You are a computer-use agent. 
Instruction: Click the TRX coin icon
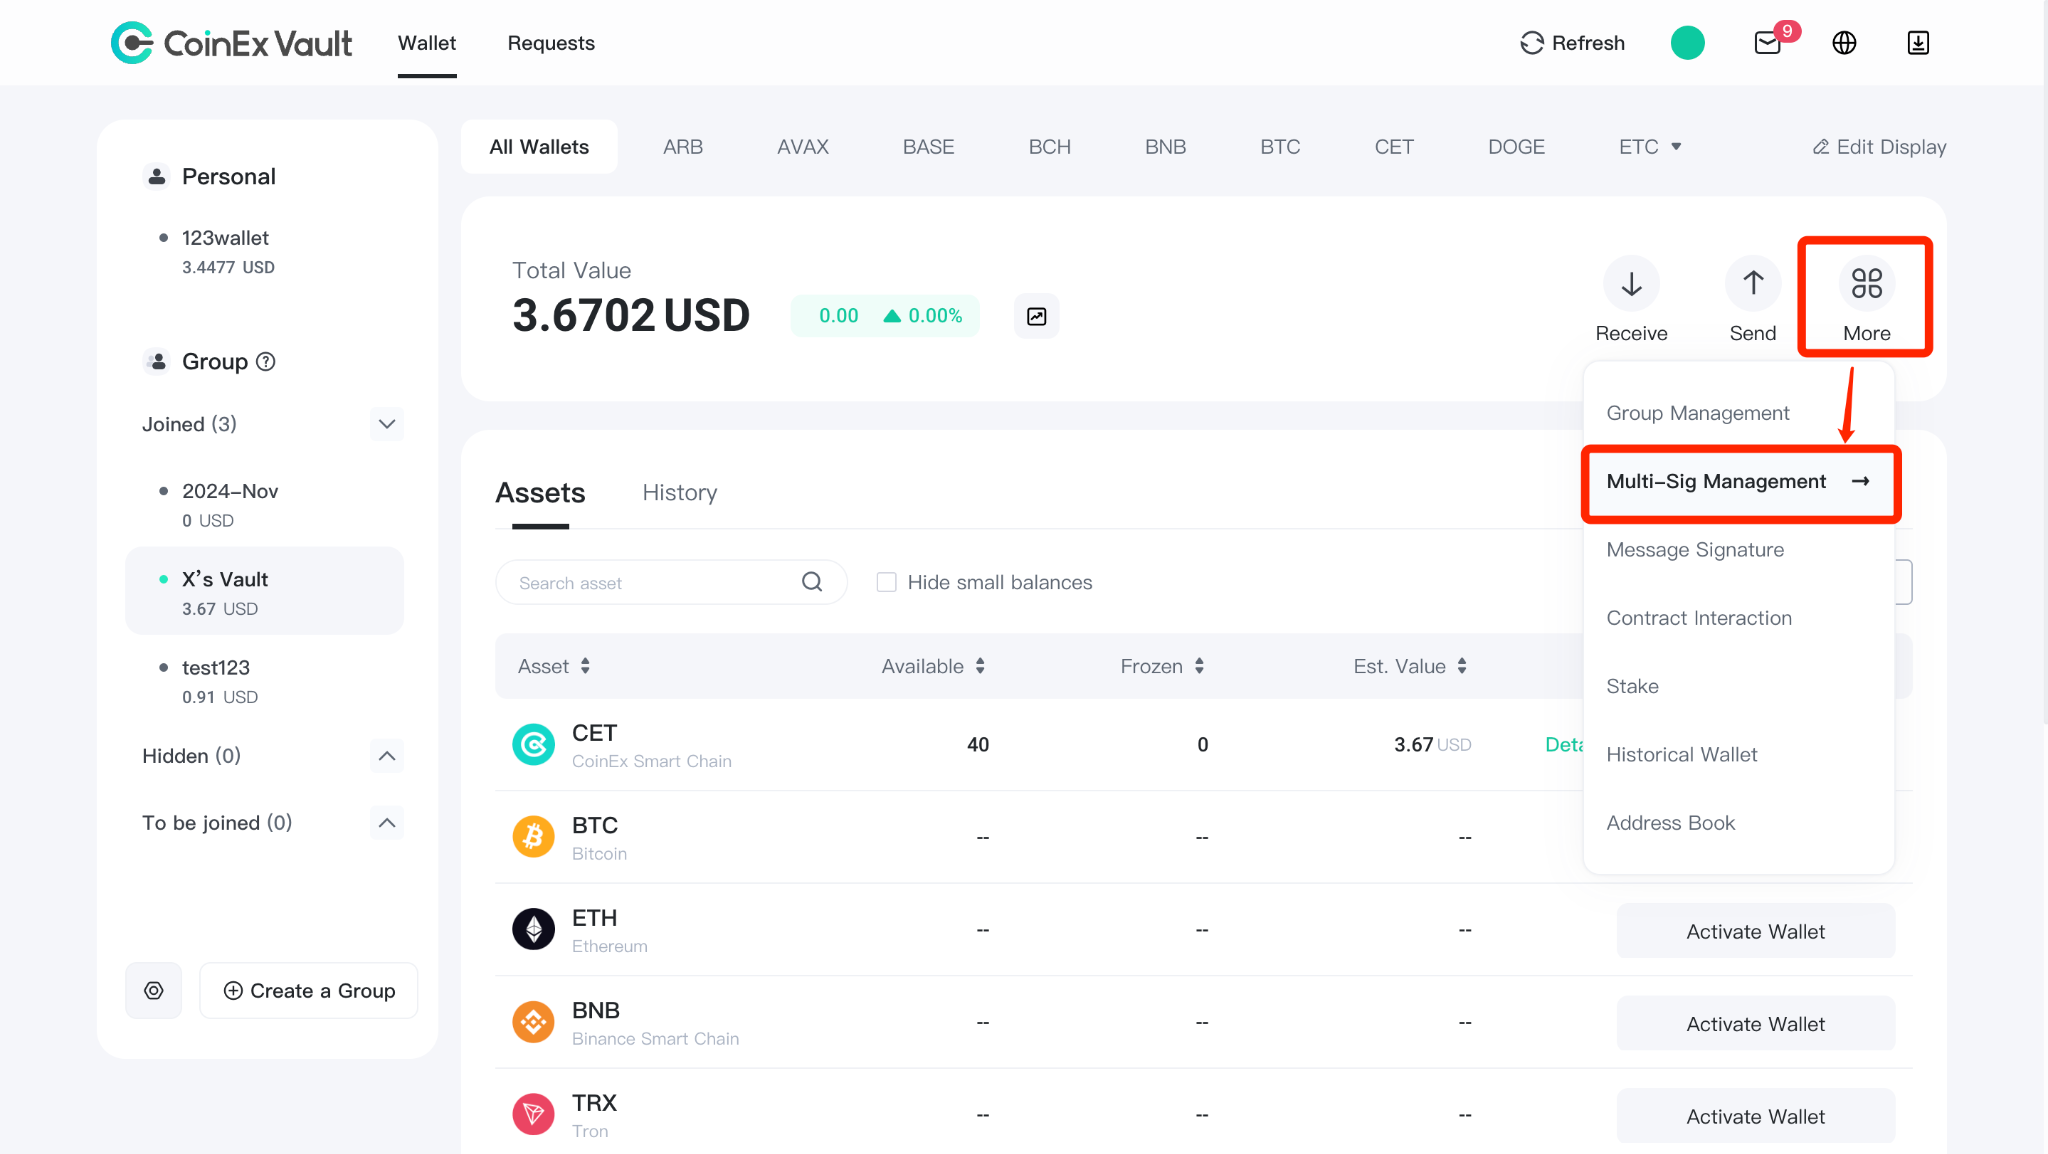tap(534, 1114)
